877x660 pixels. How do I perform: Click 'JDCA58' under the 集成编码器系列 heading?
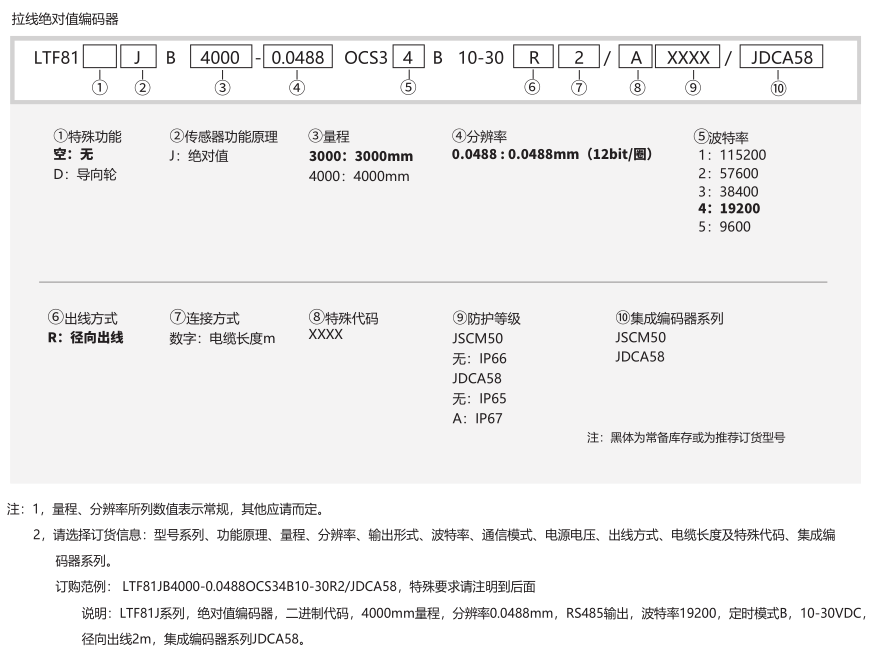(640, 357)
